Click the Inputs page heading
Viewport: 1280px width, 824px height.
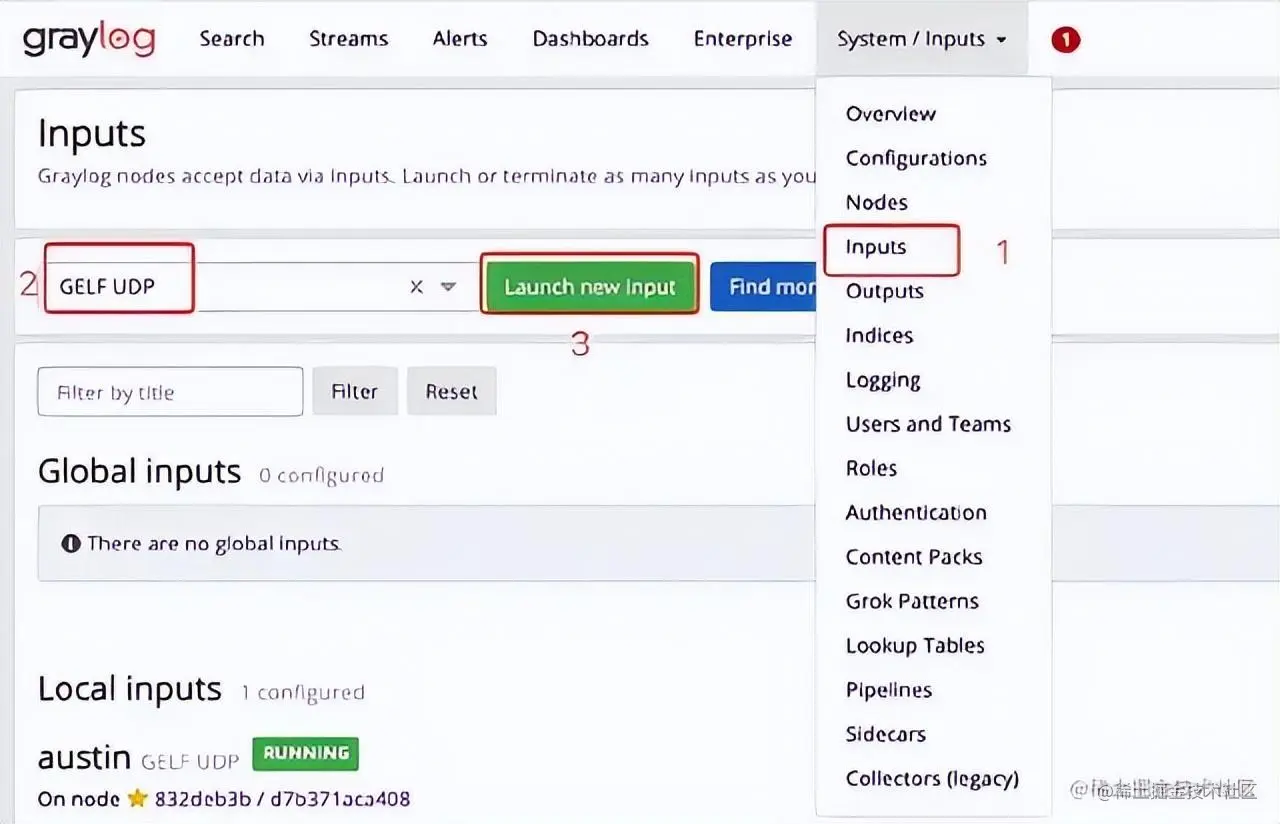click(92, 134)
